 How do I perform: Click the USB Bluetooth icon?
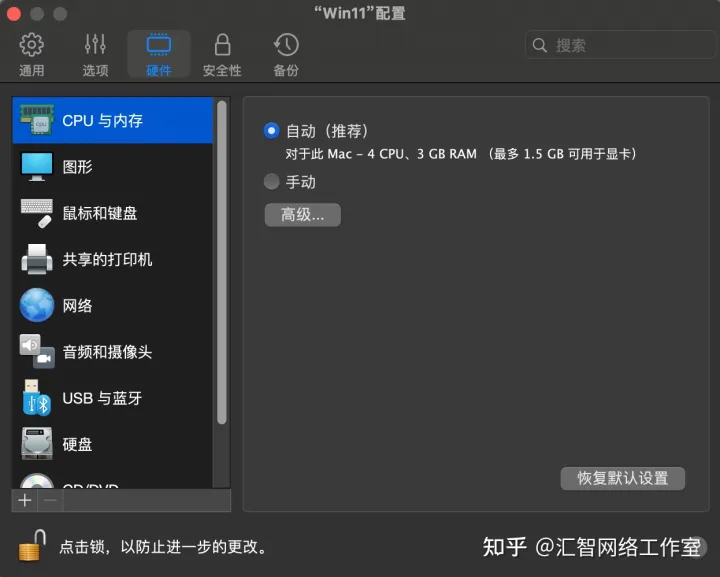coord(37,398)
